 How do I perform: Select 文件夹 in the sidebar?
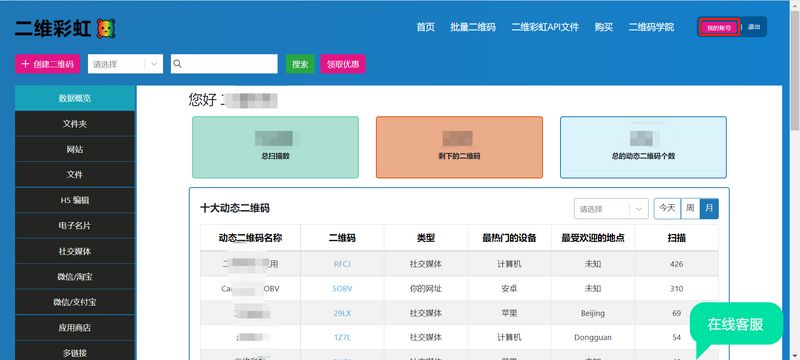(x=75, y=124)
